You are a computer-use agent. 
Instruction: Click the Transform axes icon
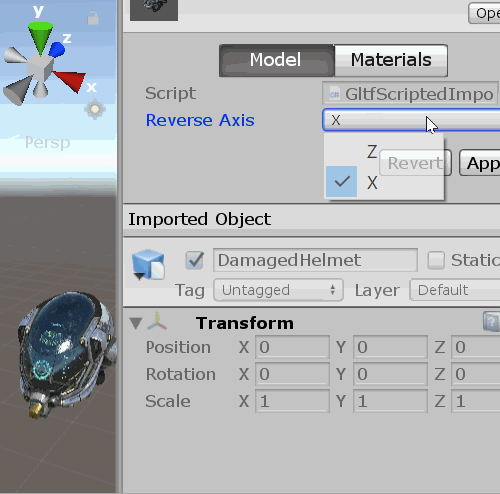click(157, 322)
